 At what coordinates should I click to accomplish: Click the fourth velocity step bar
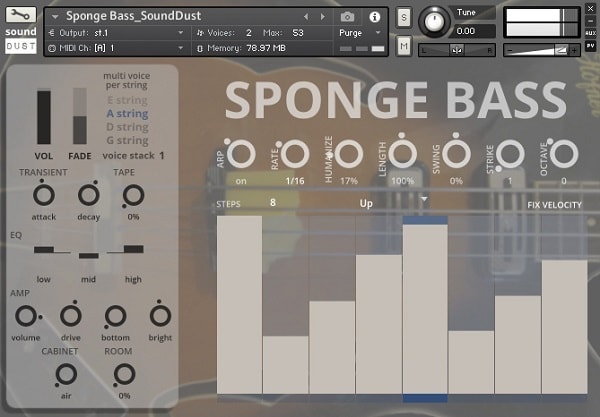[378, 324]
